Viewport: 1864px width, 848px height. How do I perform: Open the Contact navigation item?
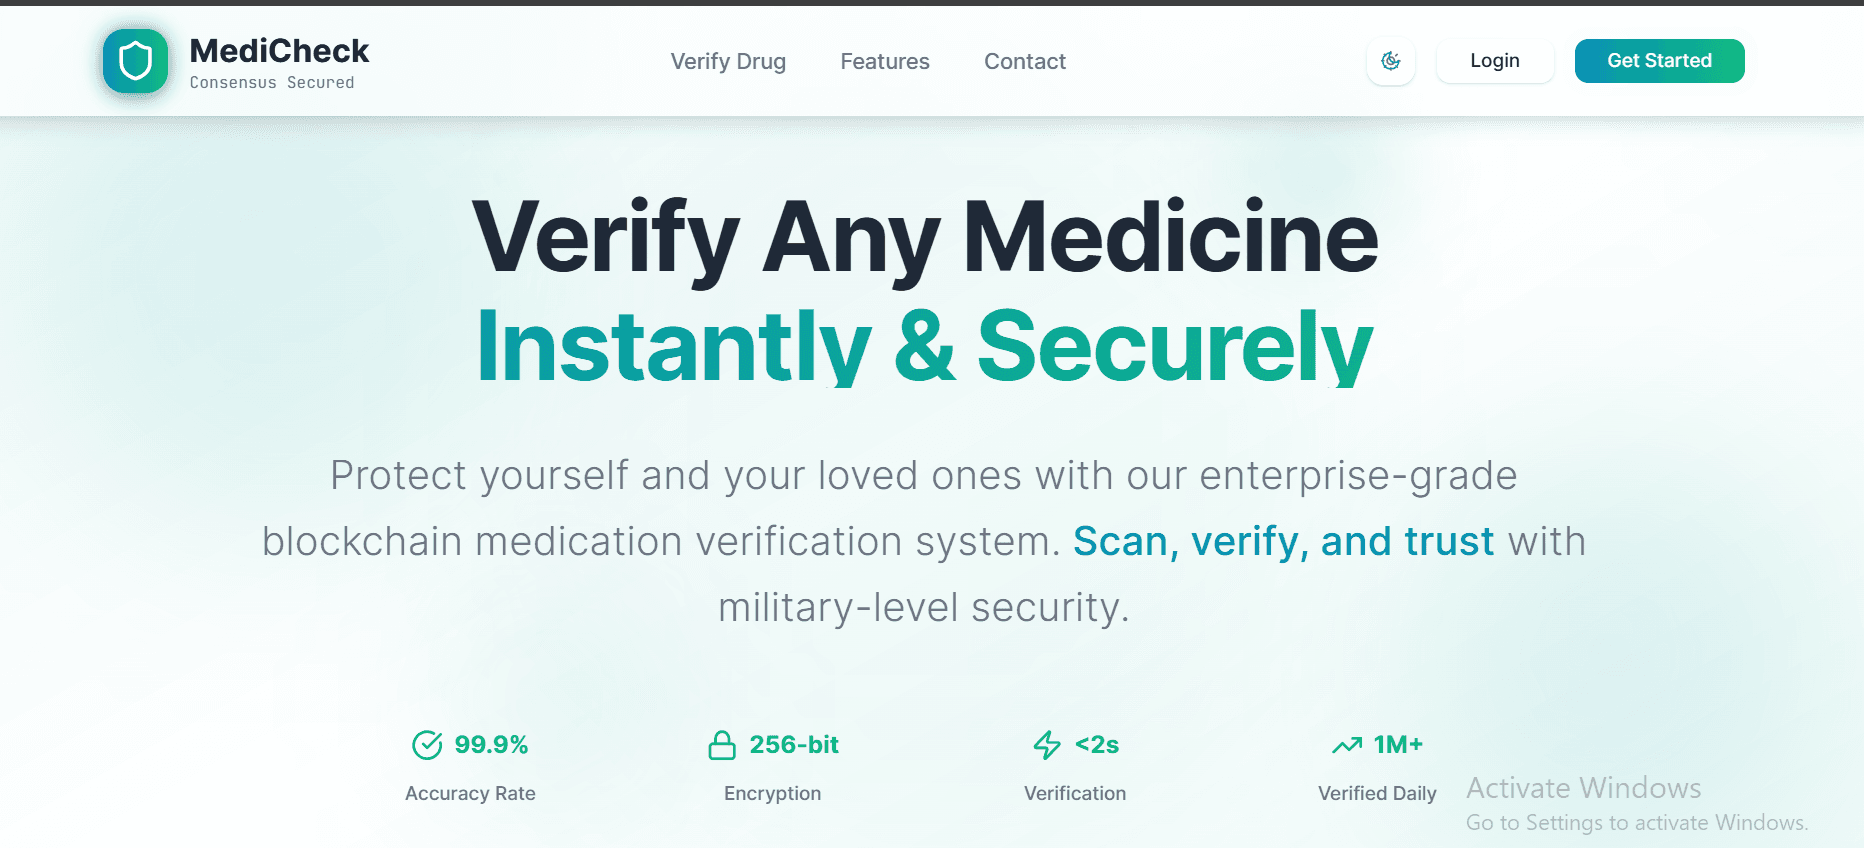pos(1025,61)
